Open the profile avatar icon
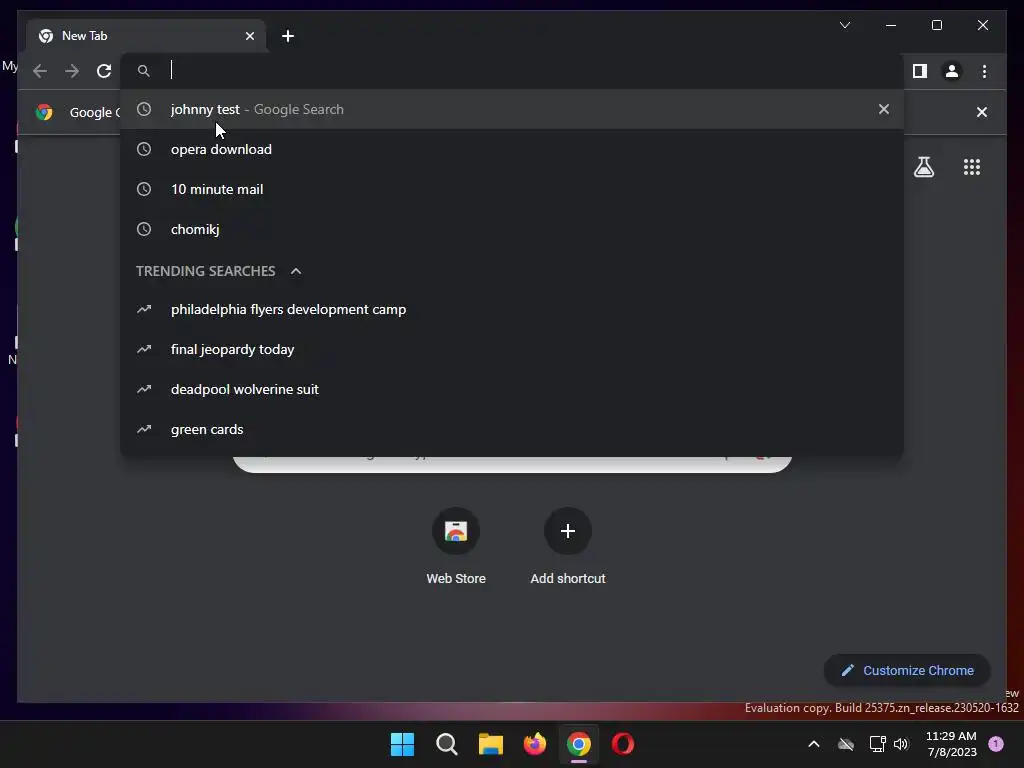The image size is (1024, 768). pos(952,71)
